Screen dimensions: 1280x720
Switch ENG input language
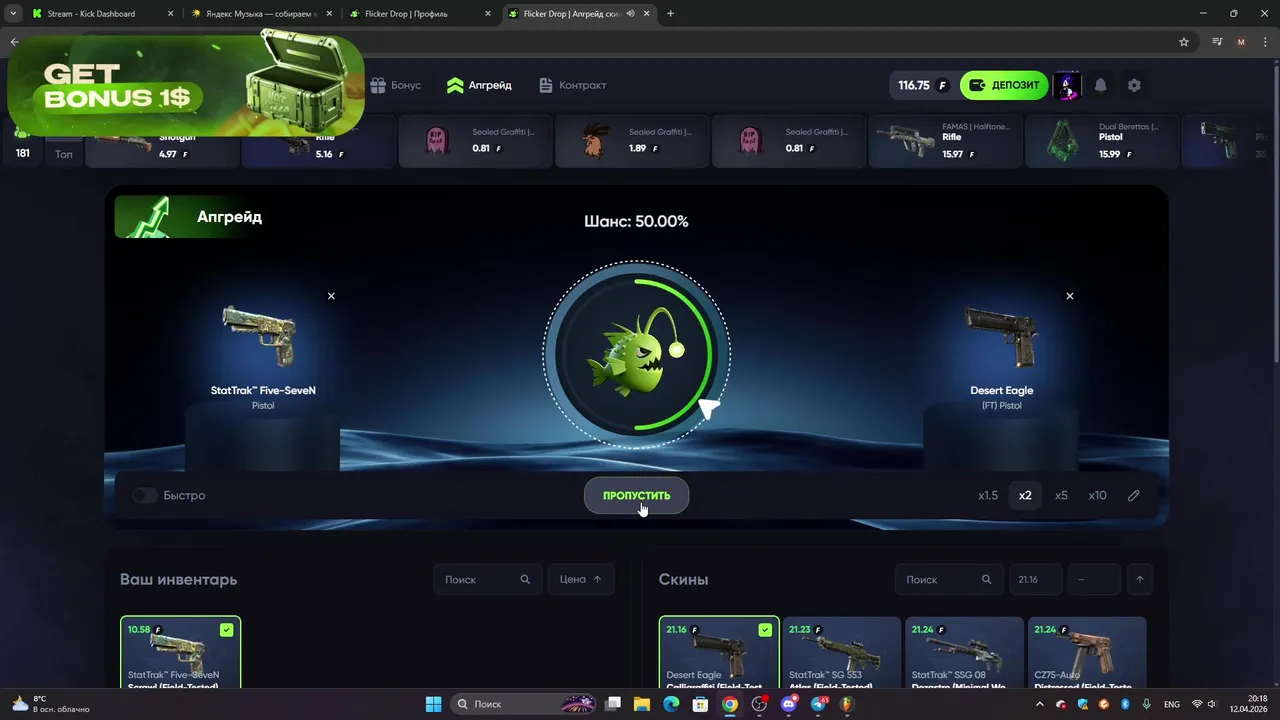[1171, 704]
